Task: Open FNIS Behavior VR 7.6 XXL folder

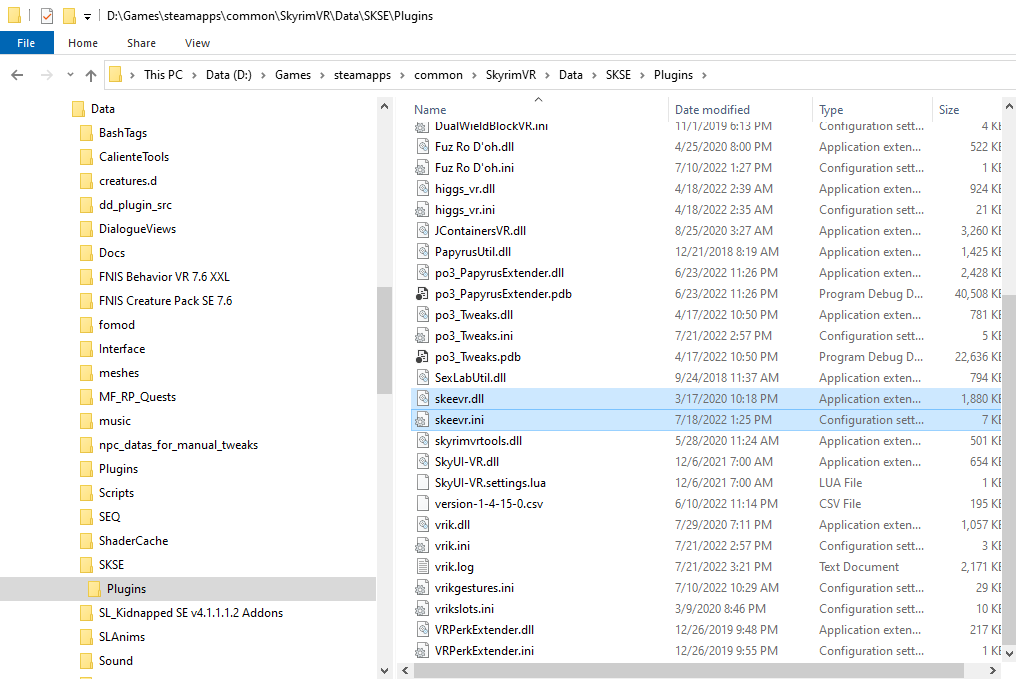Action: (x=164, y=277)
